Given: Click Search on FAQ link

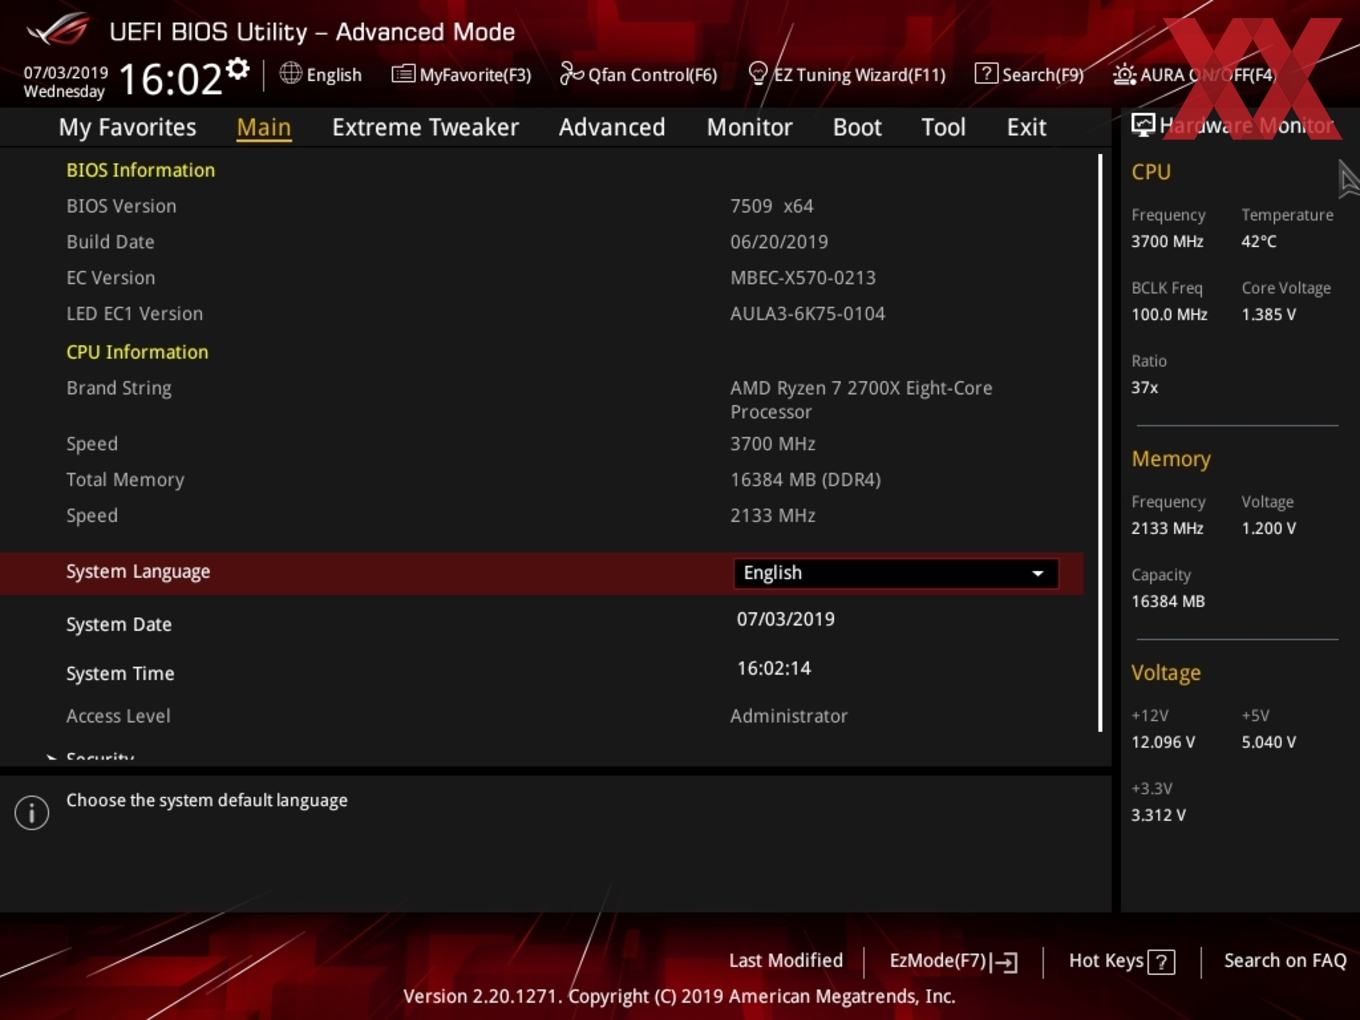Looking at the screenshot, I should pyautogui.click(x=1285, y=960).
